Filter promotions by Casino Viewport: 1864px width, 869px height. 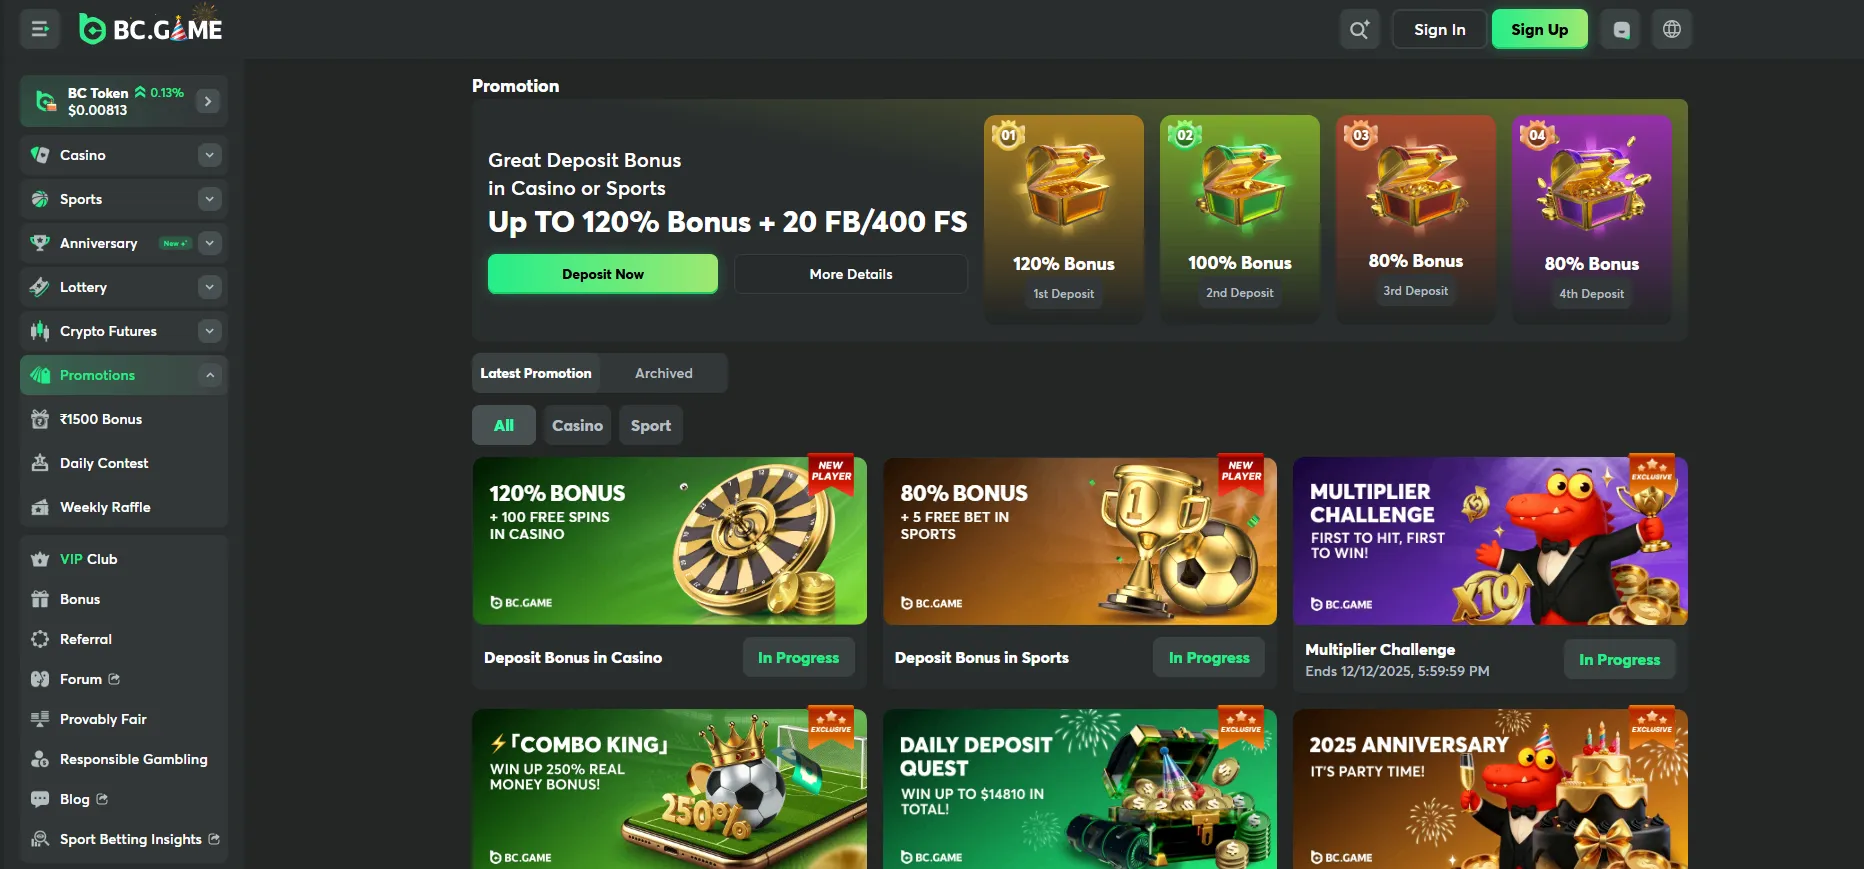click(577, 425)
